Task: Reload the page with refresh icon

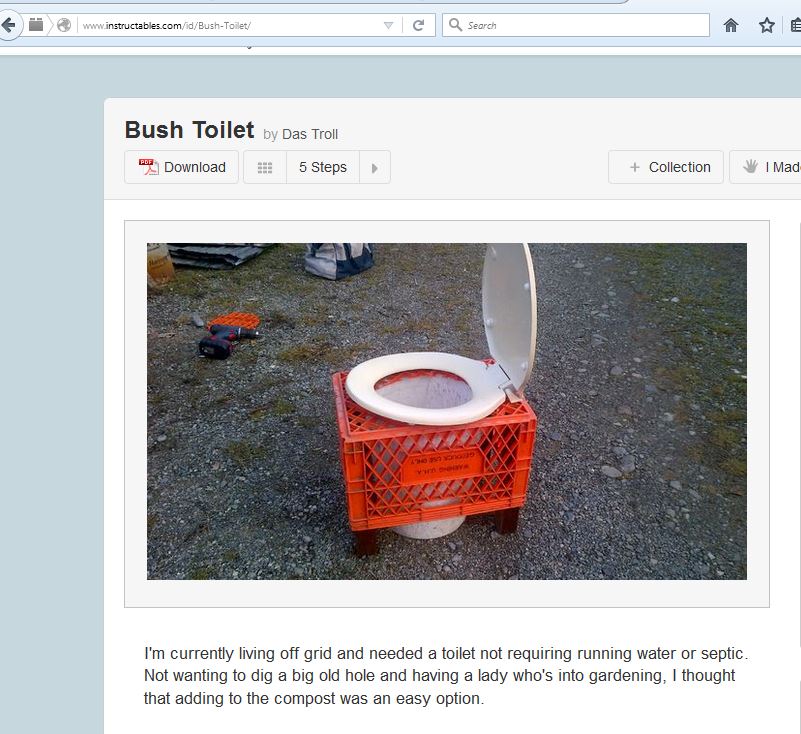Action: pyautogui.click(x=418, y=25)
